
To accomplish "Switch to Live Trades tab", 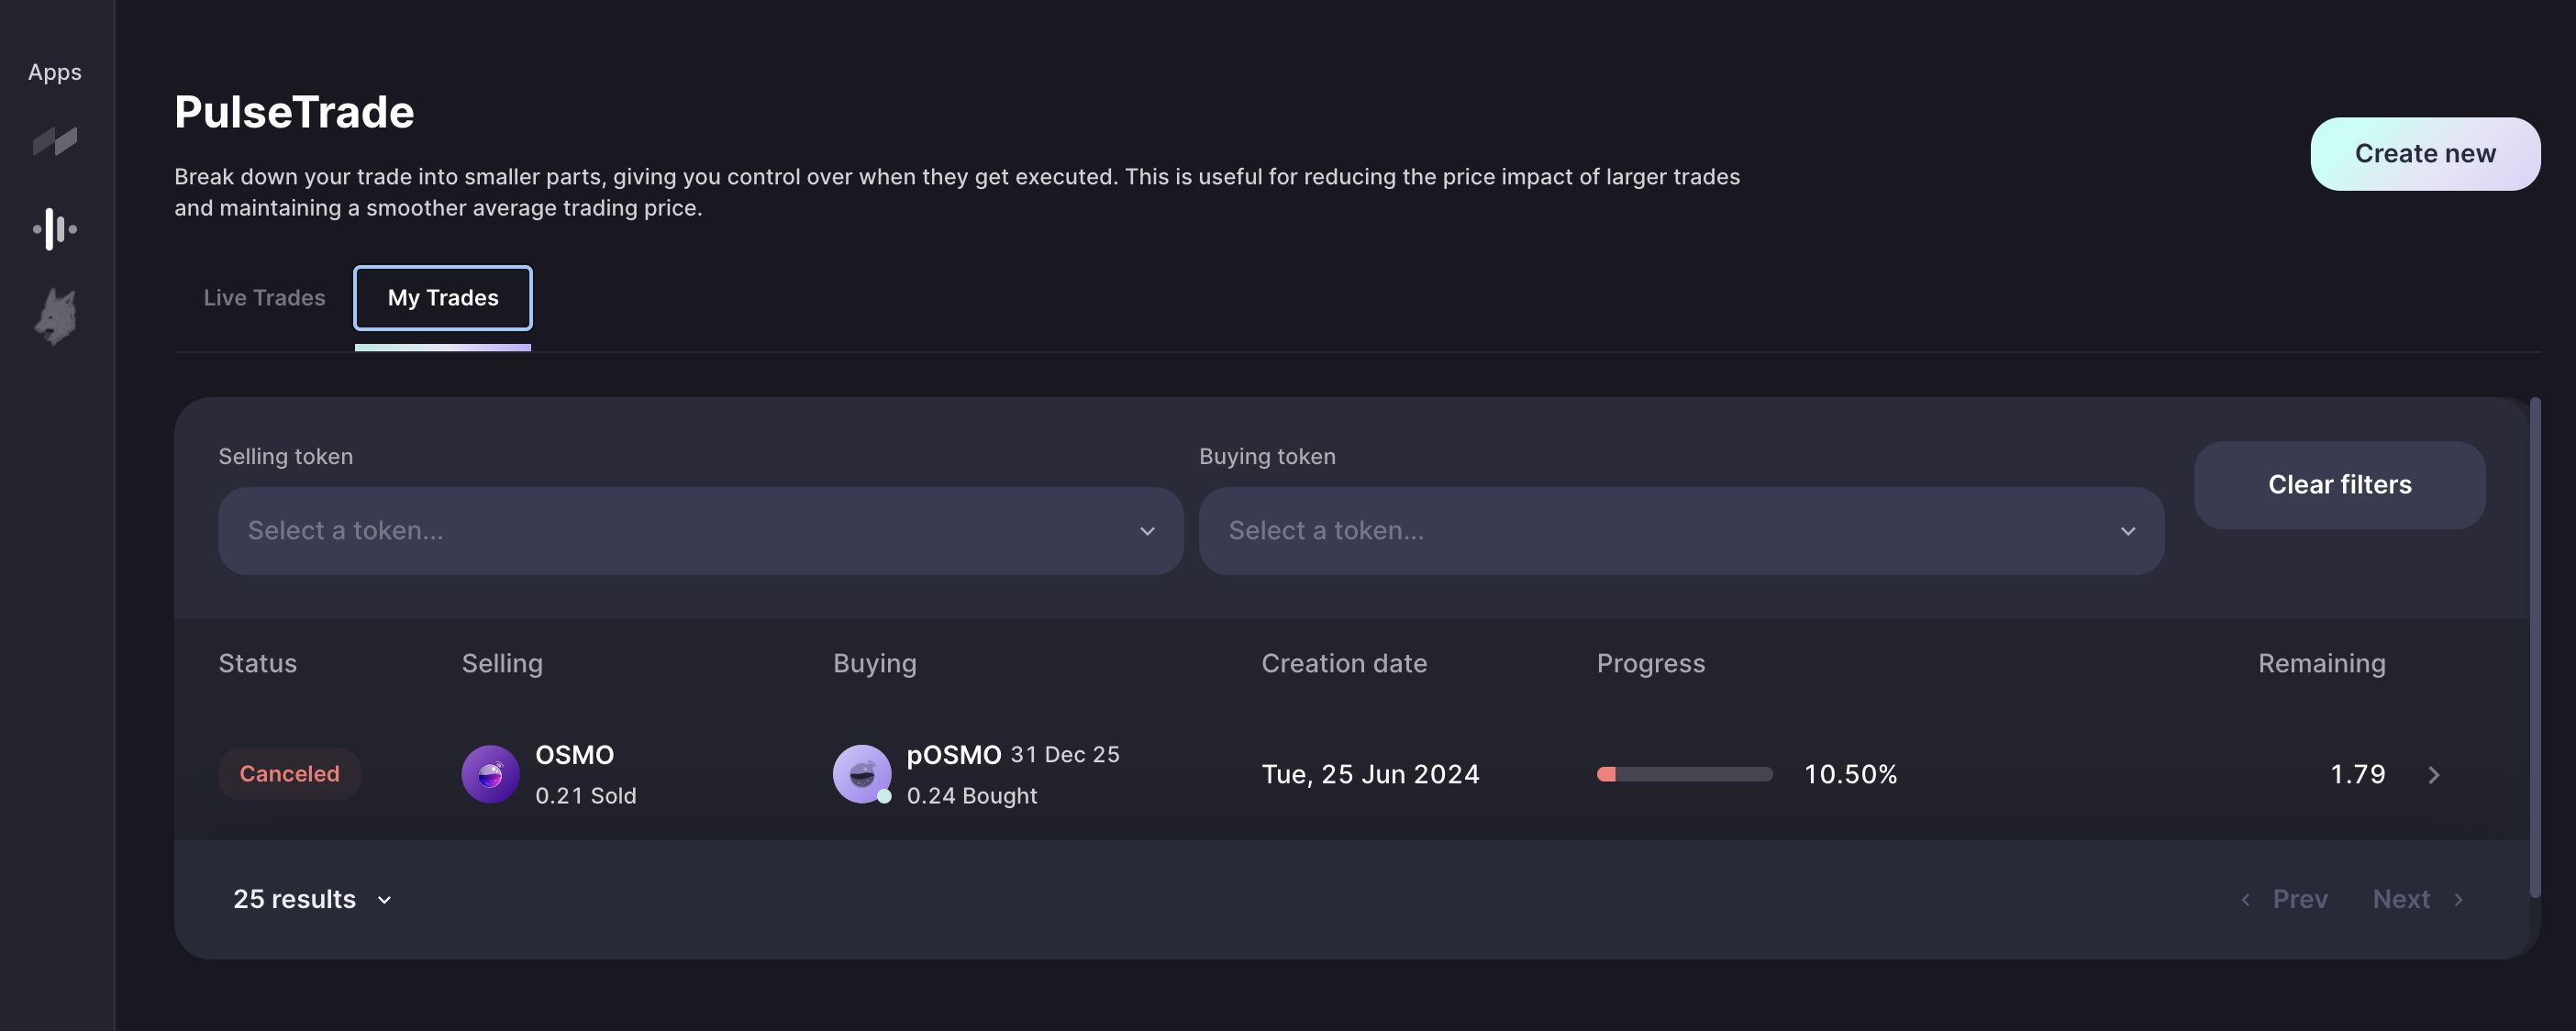I will 264,298.
